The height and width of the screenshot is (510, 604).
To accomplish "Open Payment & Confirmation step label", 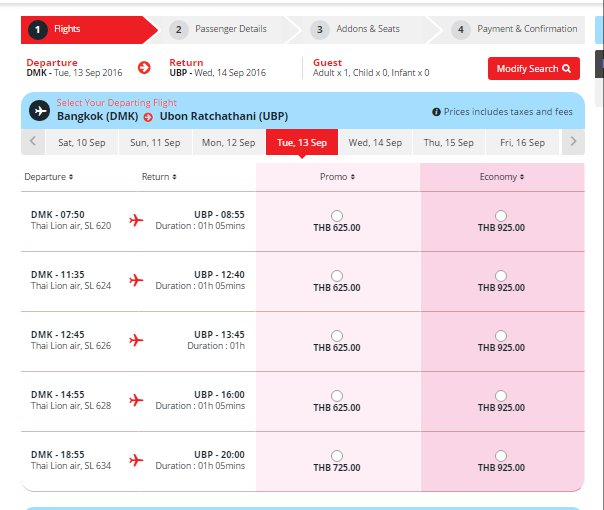I will tap(527, 29).
